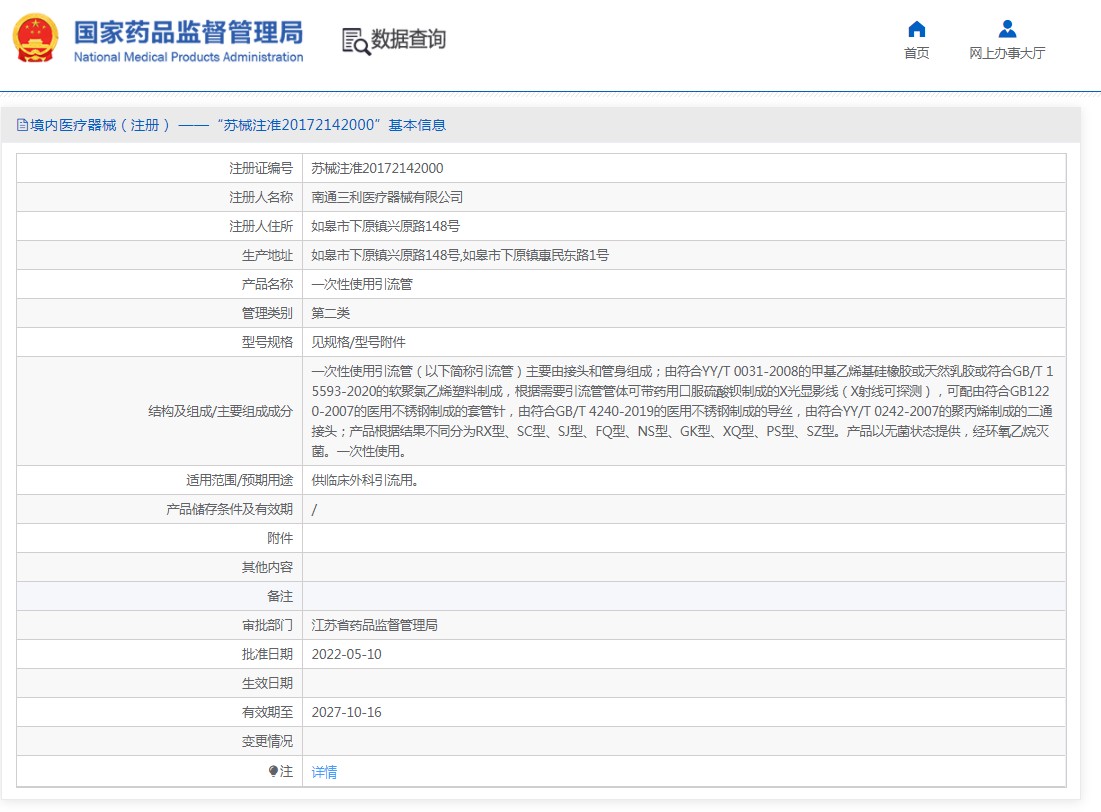This screenshot has height=812, width=1101.
Task: Click the 注册人名称 row label
Action: coord(261,197)
